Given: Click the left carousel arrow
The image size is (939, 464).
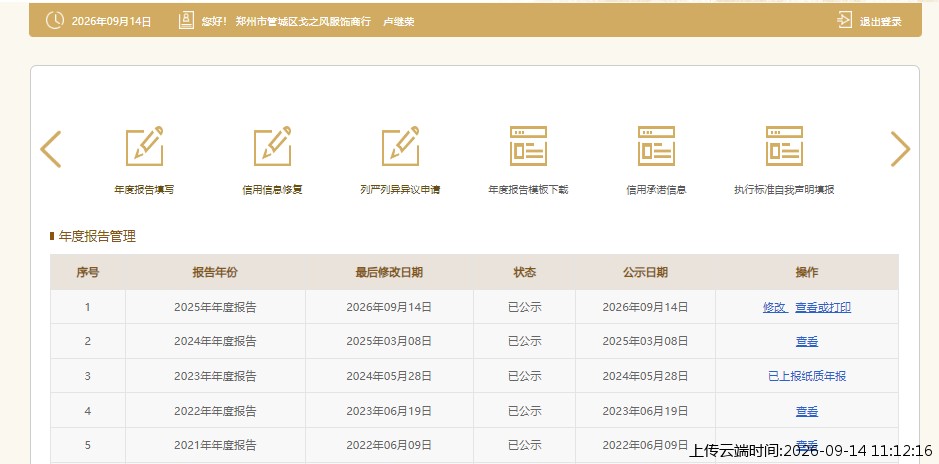Looking at the screenshot, I should (51, 149).
